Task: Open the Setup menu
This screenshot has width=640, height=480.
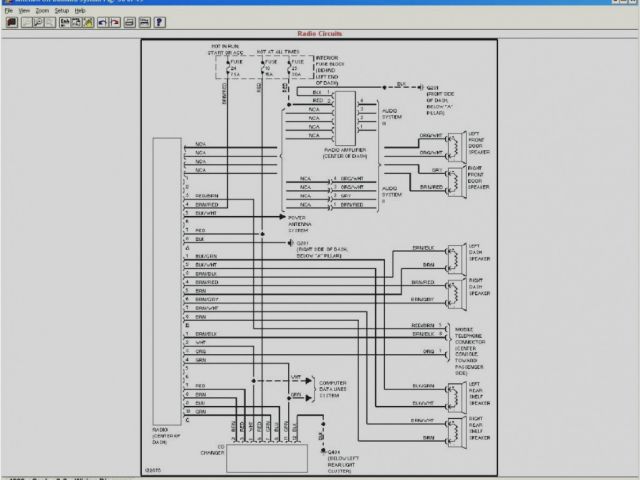Action: click(x=62, y=11)
